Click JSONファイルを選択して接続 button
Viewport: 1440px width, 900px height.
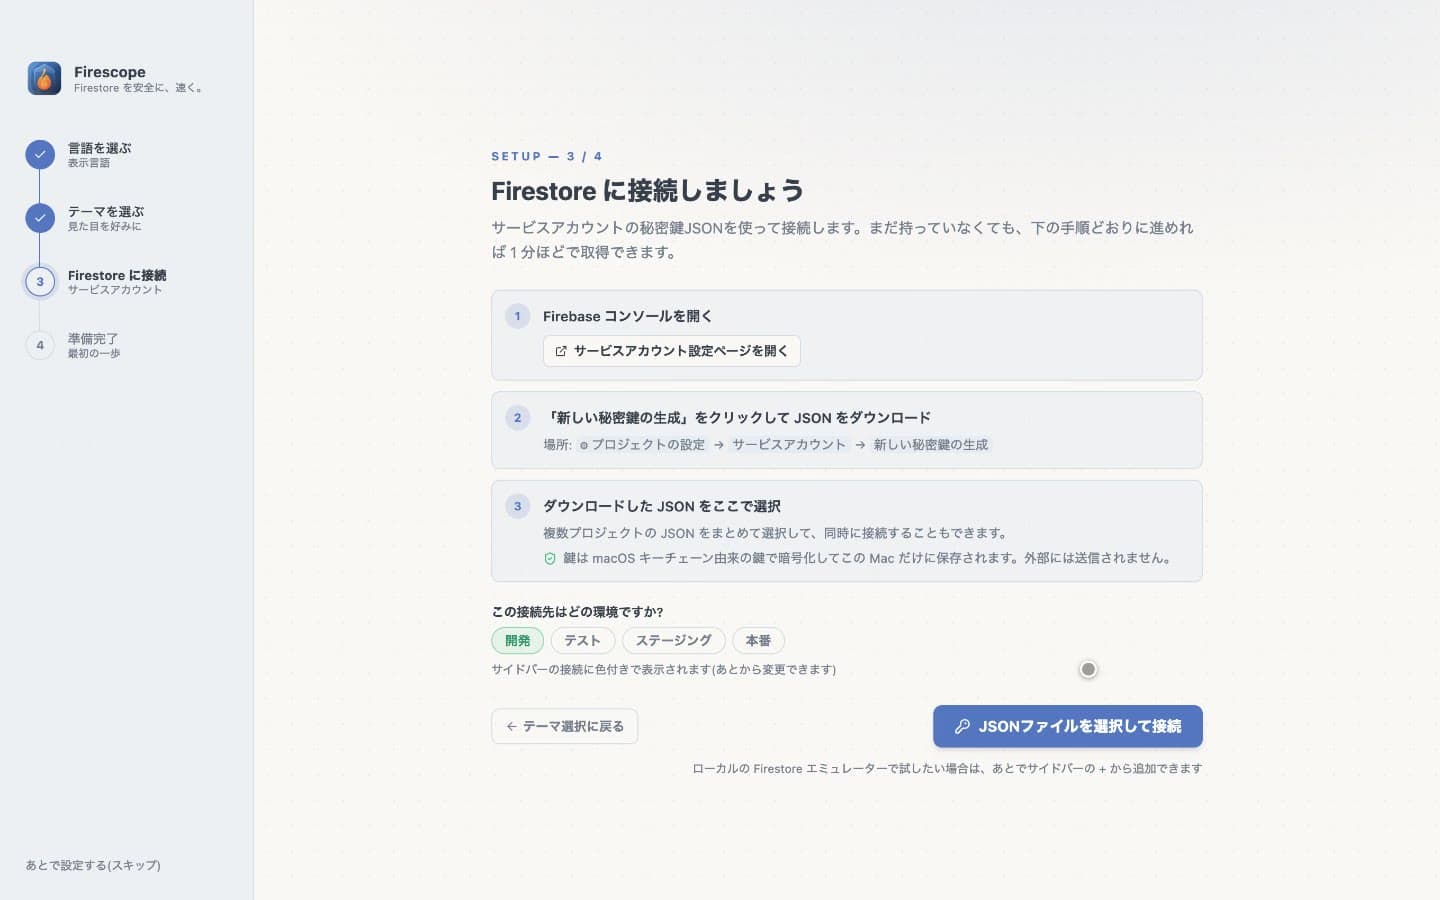1068,727
